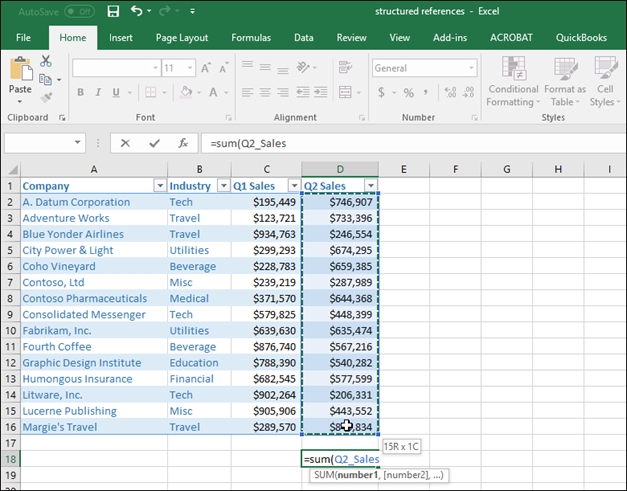This screenshot has width=627, height=491.
Task: Open the Formulas ribbon tab
Action: pos(251,38)
